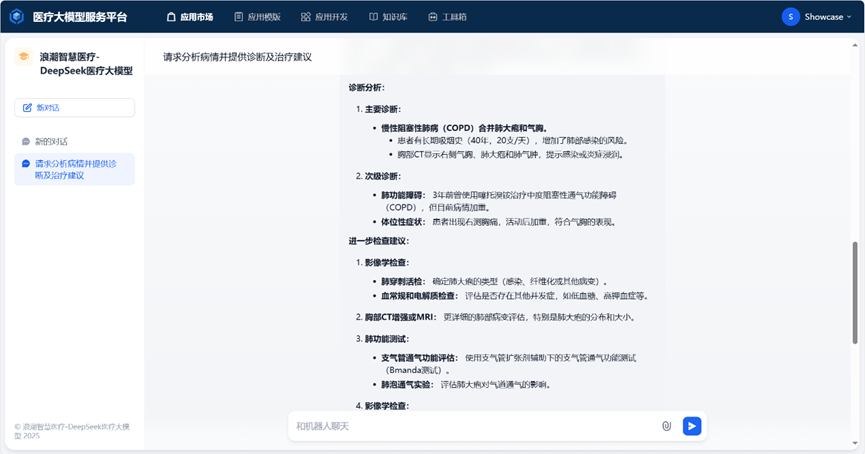The width and height of the screenshot is (865, 454).
Task: Click the vertical scrollbar thumb
Action: pyautogui.click(x=855, y=292)
